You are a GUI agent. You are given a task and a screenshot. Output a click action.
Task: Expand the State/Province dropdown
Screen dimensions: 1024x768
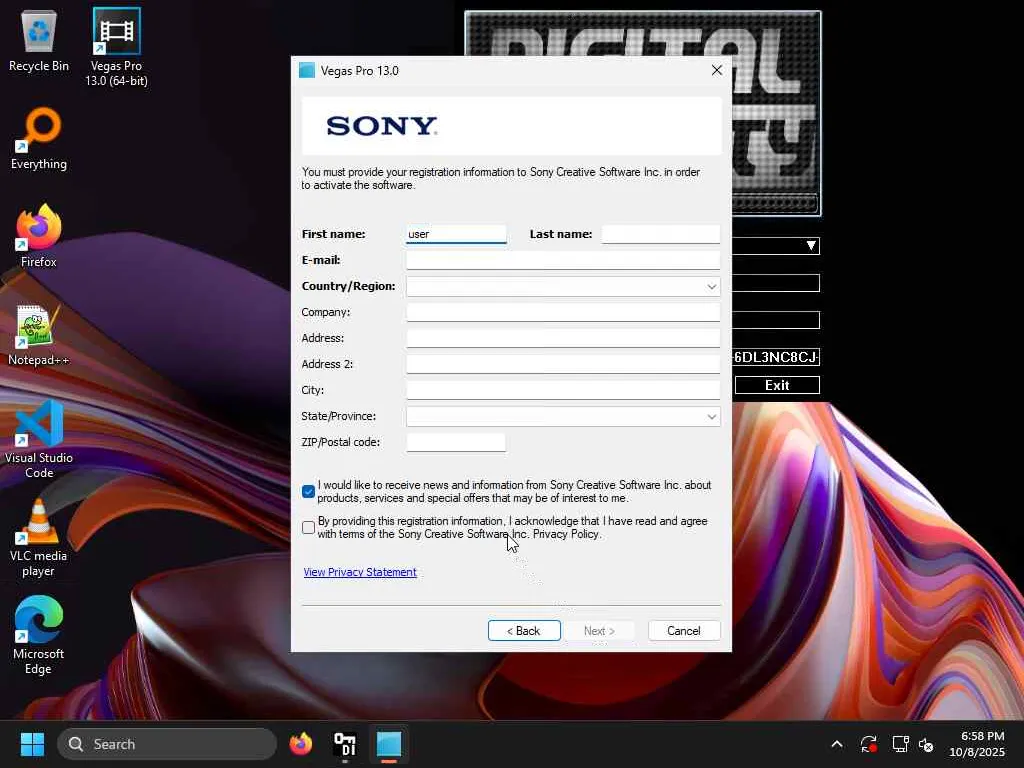point(711,416)
